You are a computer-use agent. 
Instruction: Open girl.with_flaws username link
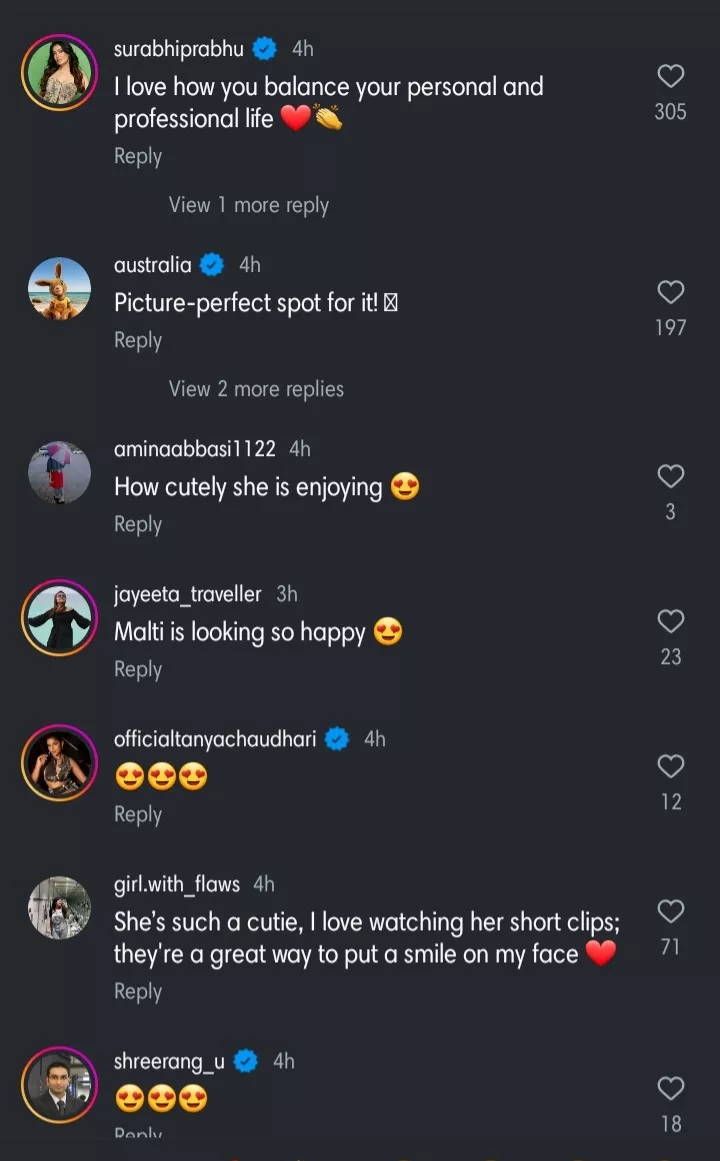click(177, 884)
